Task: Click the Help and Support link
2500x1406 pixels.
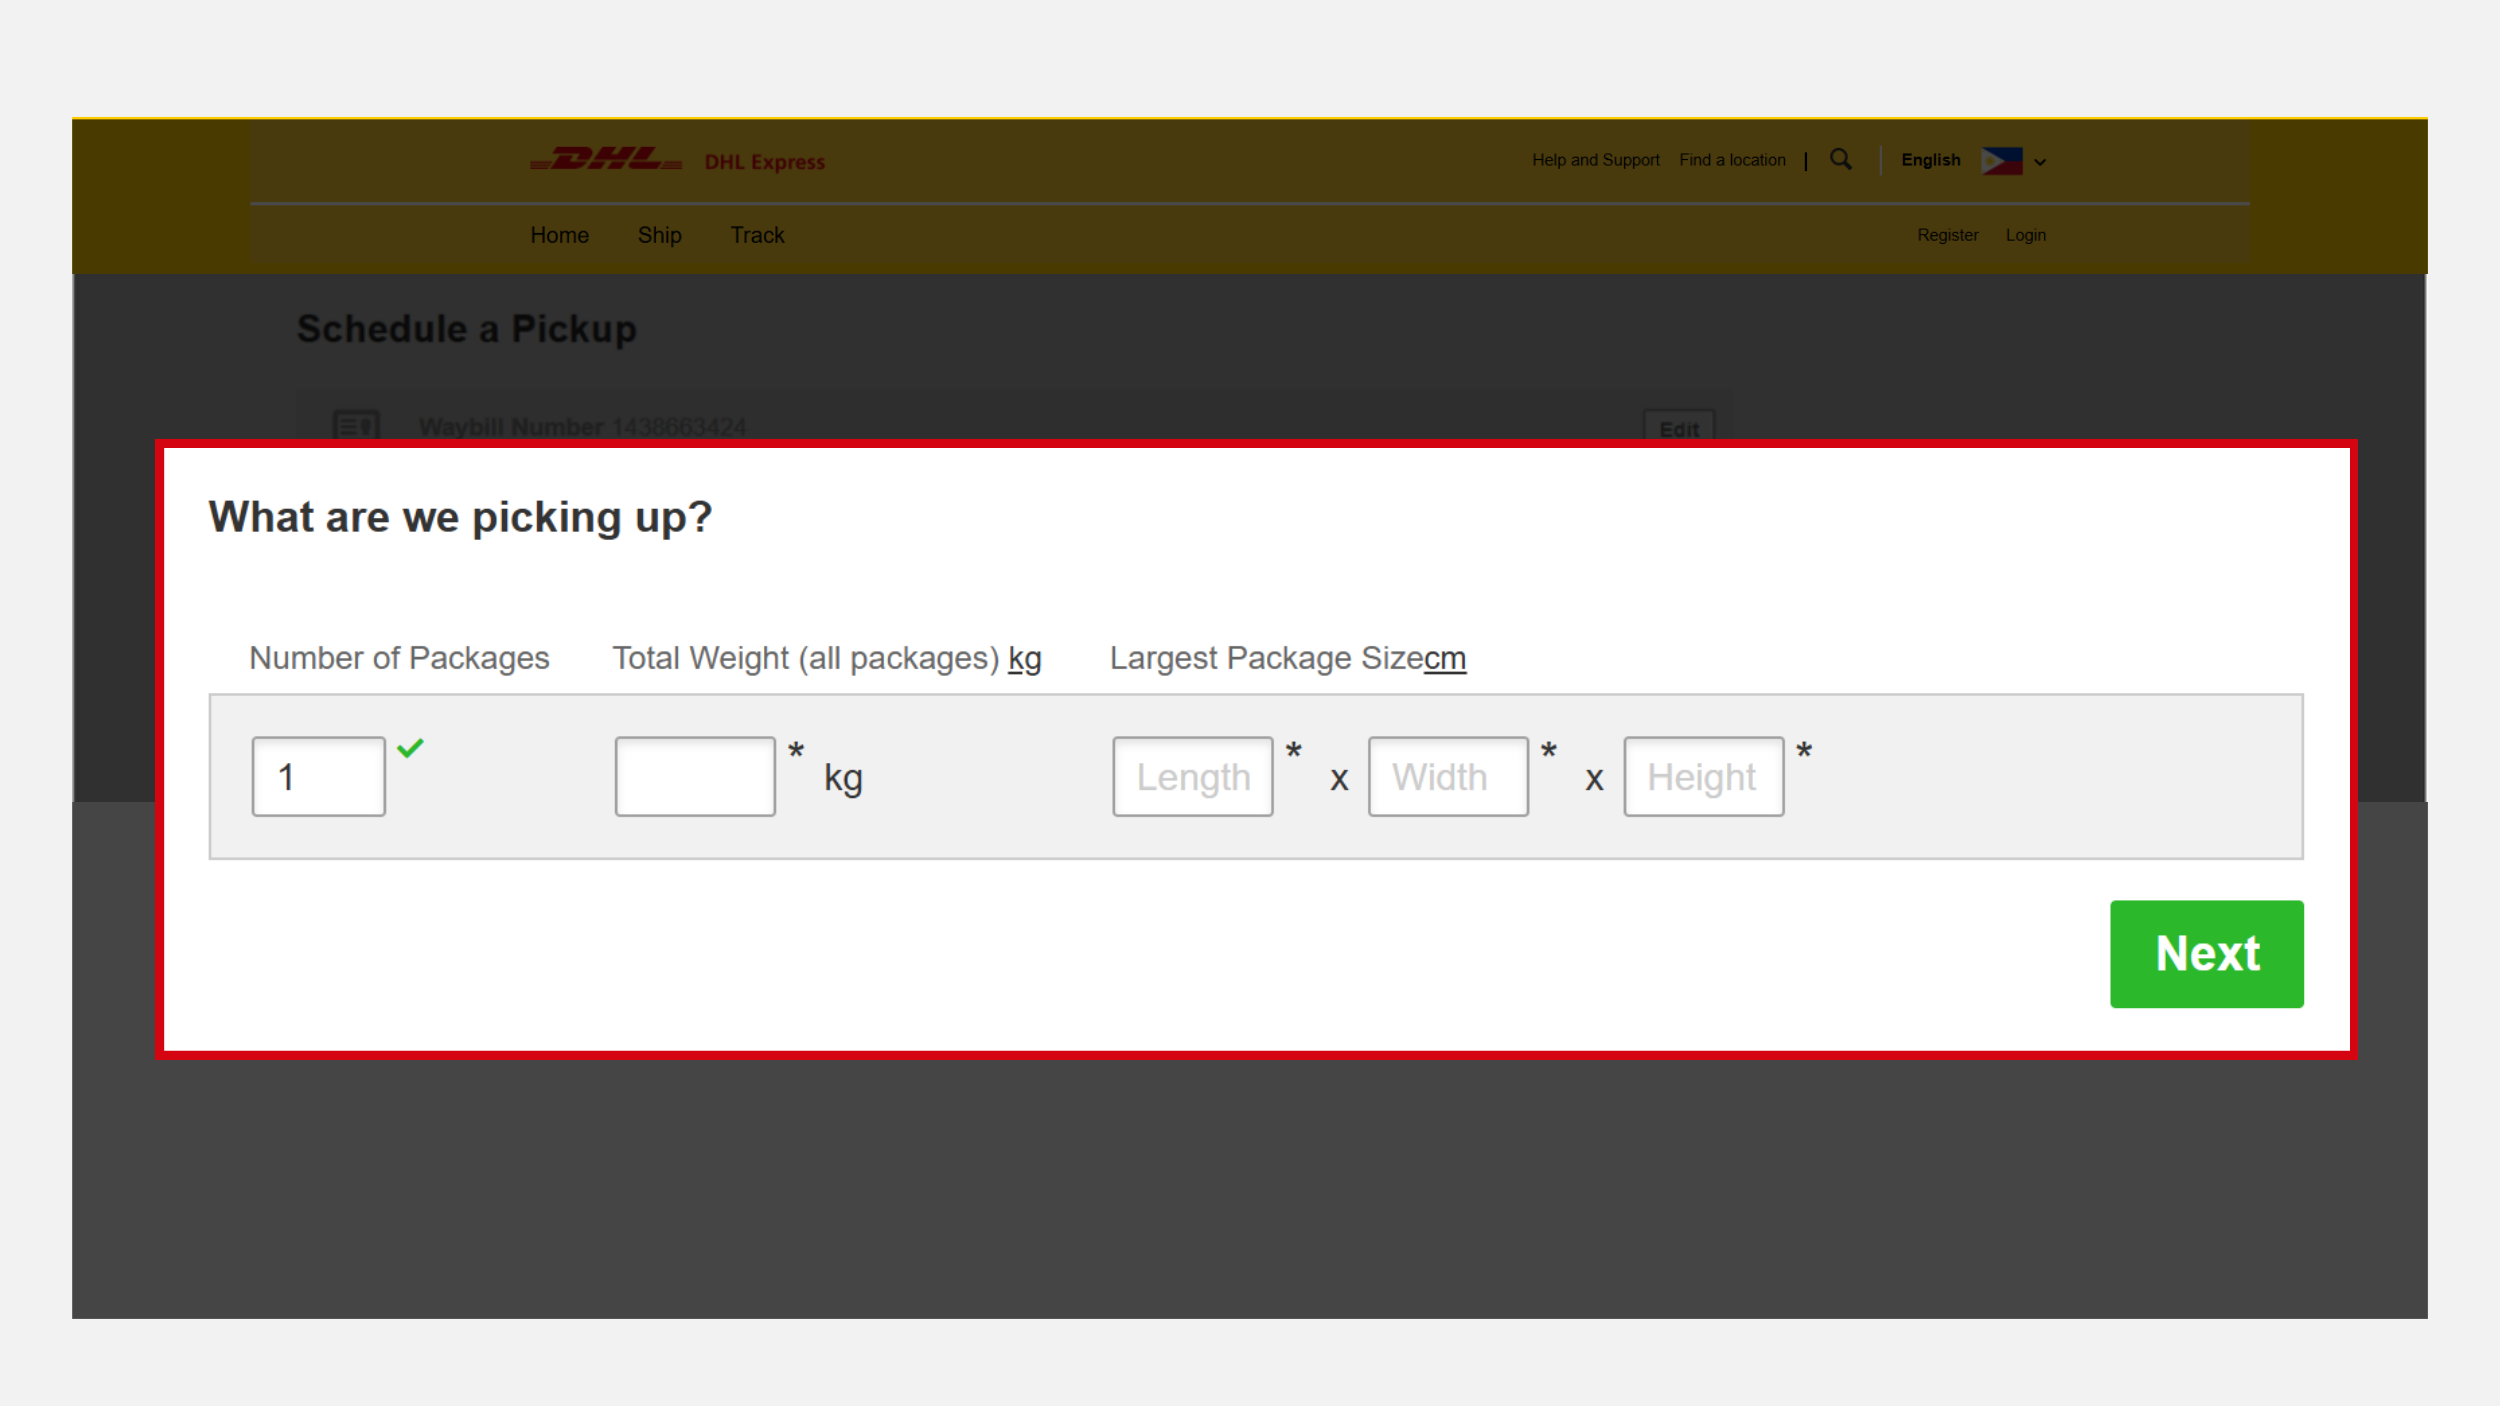Action: click(x=1595, y=160)
